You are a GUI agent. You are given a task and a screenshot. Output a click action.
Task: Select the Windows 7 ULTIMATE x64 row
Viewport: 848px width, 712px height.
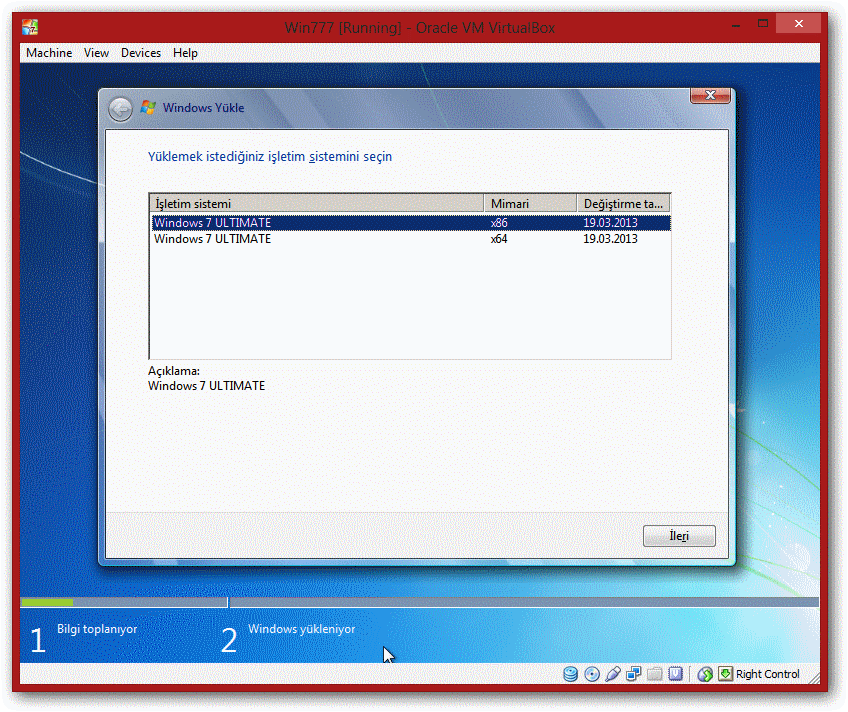pyautogui.click(x=411, y=239)
